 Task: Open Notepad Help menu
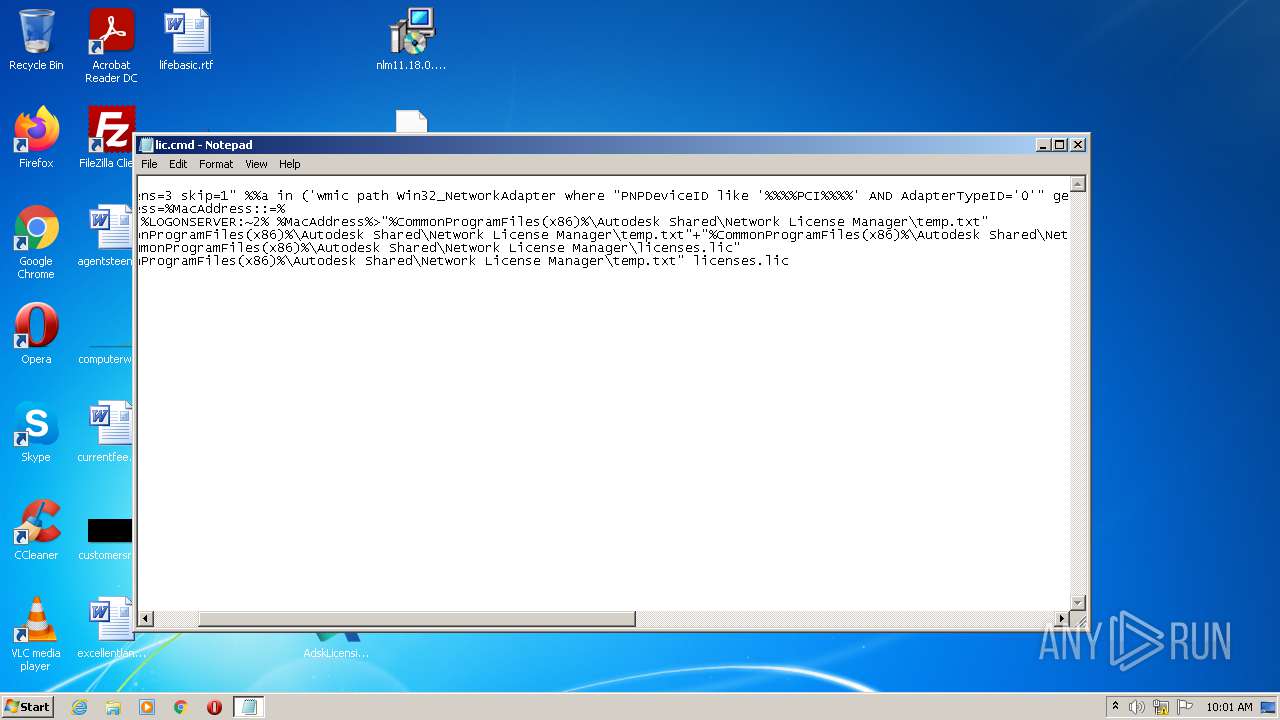click(289, 164)
